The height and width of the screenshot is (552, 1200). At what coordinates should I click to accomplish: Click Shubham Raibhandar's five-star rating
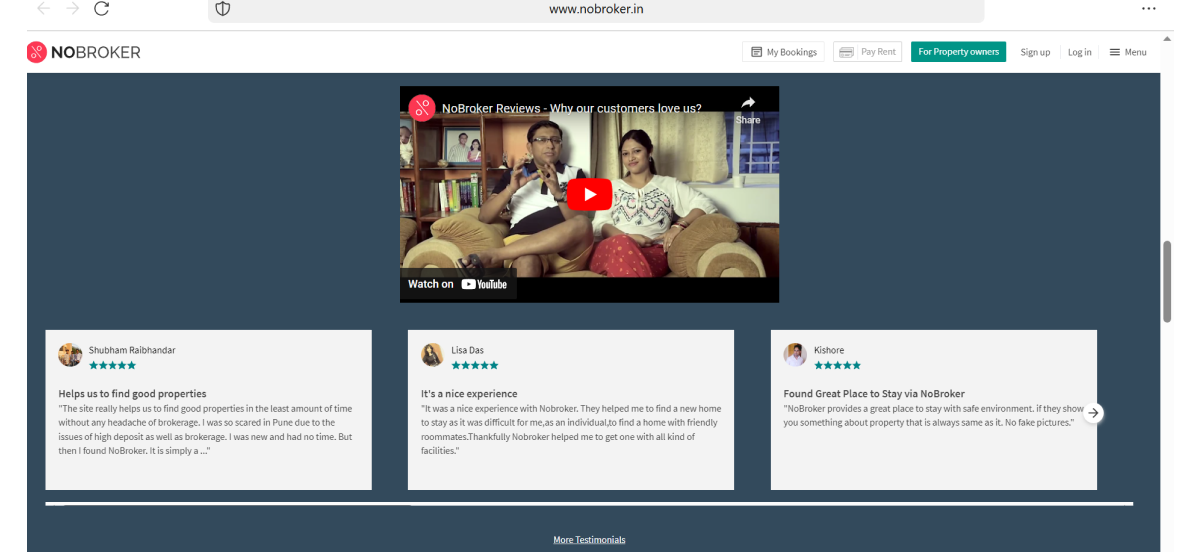pyautogui.click(x=112, y=366)
